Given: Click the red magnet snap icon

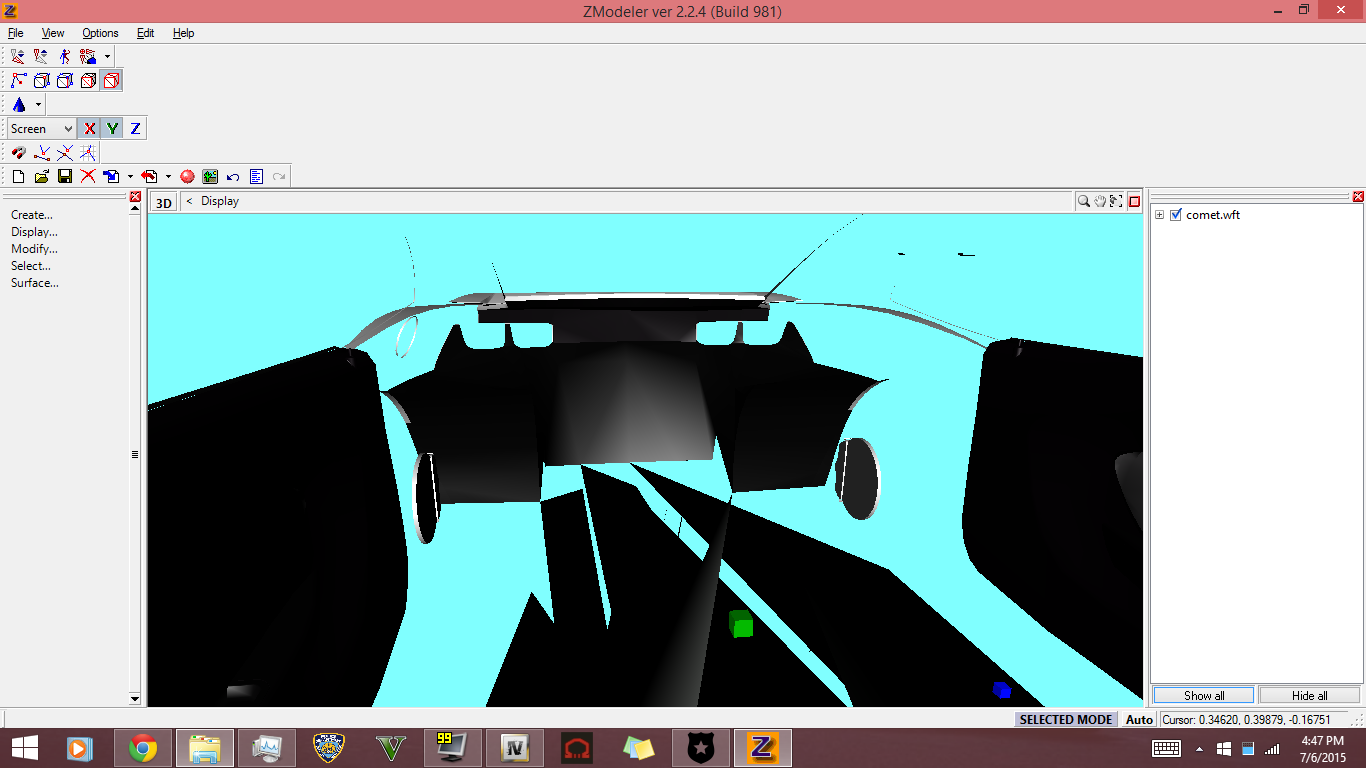Looking at the screenshot, I should click(18, 153).
